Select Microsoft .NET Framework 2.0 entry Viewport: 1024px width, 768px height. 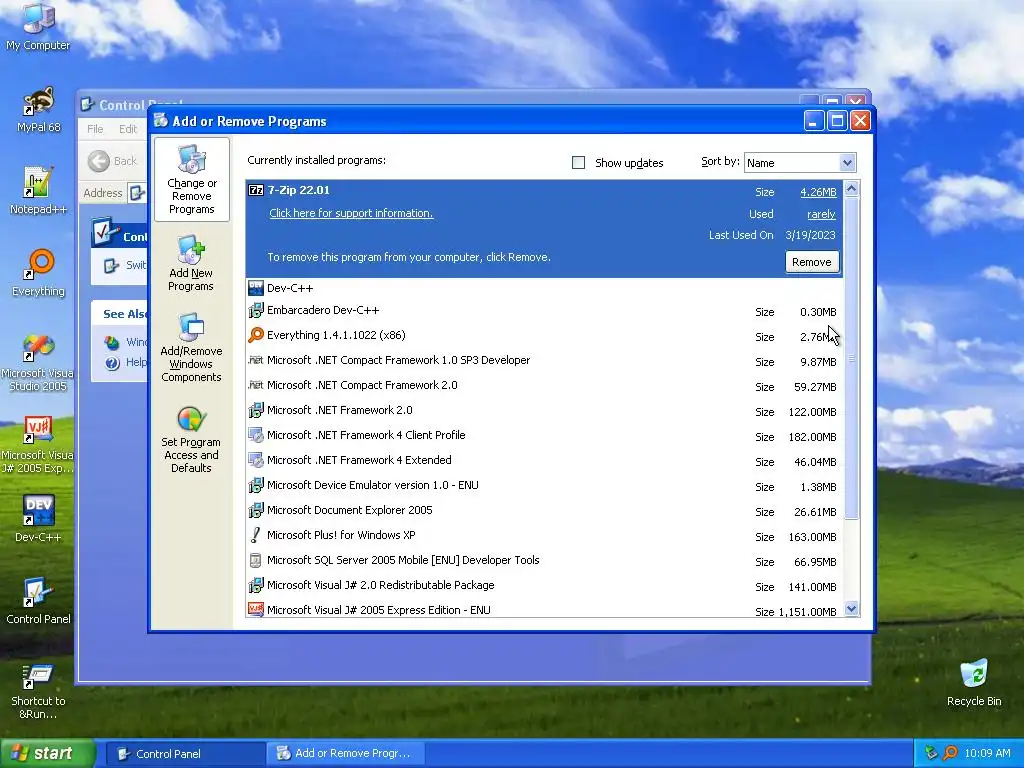click(x=545, y=410)
